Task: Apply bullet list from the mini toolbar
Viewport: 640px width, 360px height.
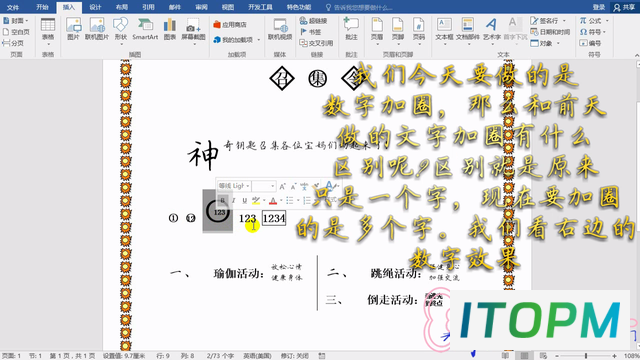Action: point(289,200)
